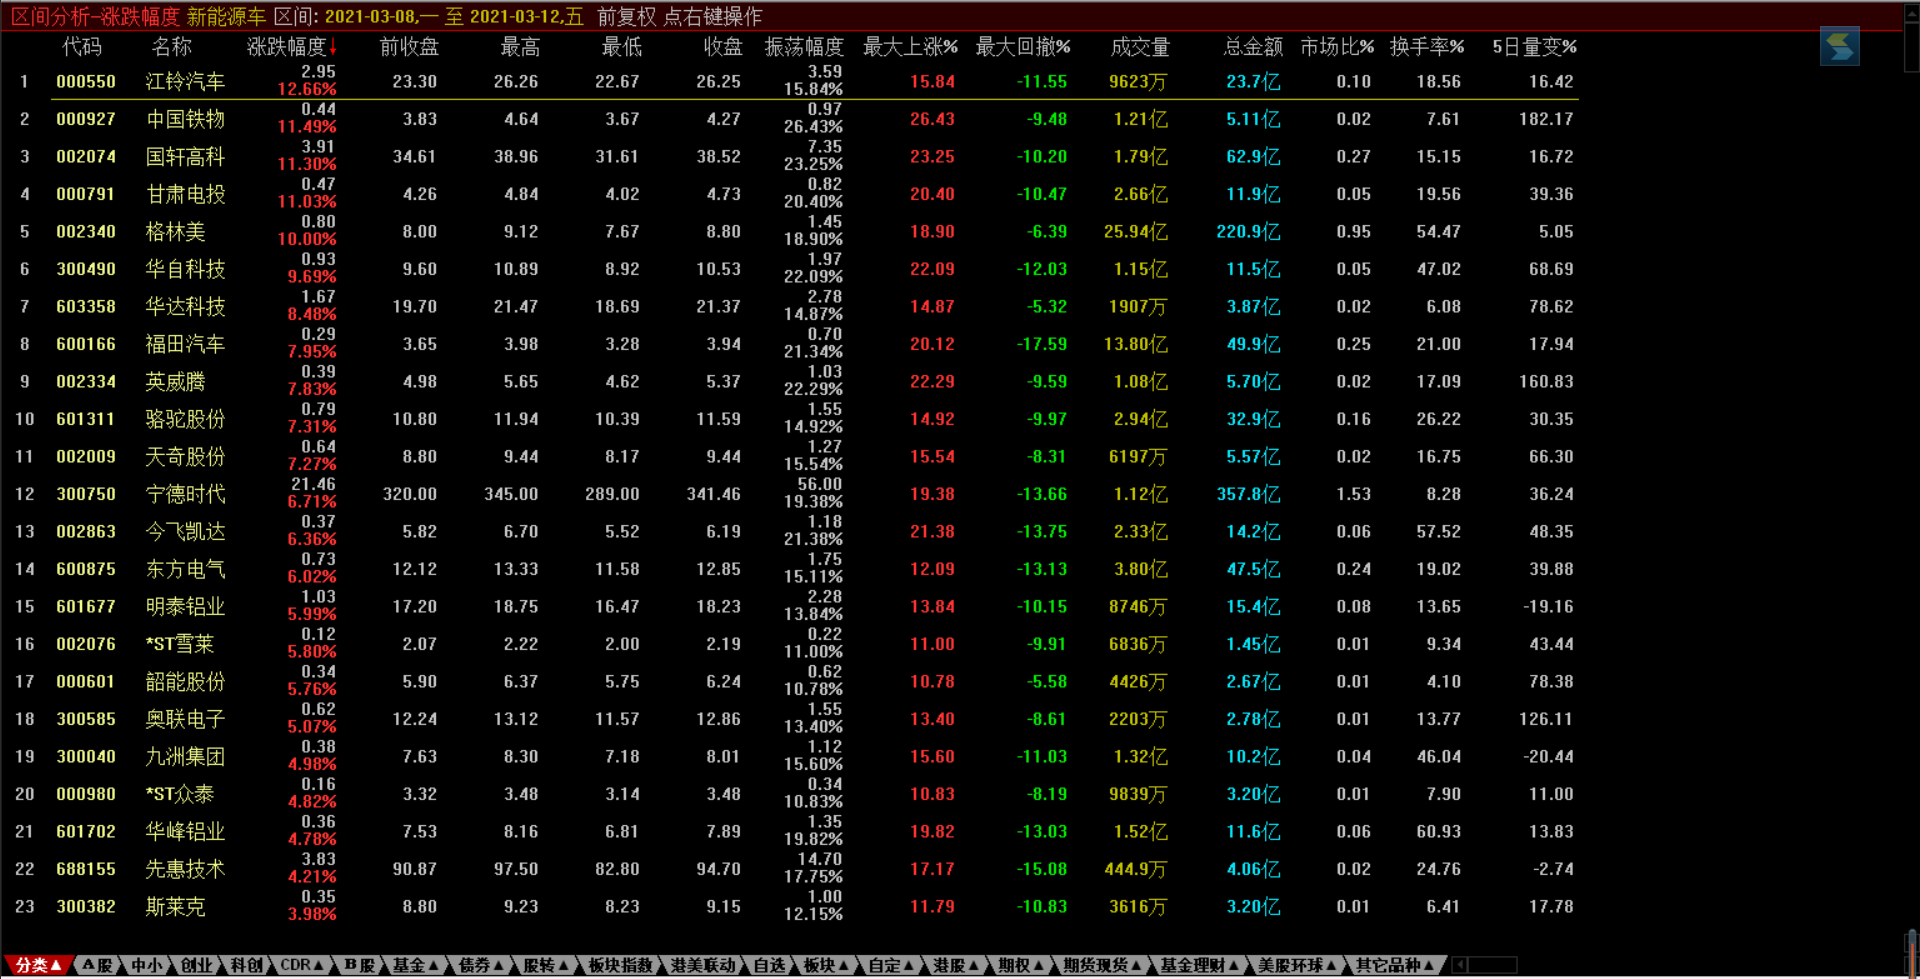Screen dimensions: 1920x979
Task: Click stock code 002340 格林美
Action: point(86,232)
